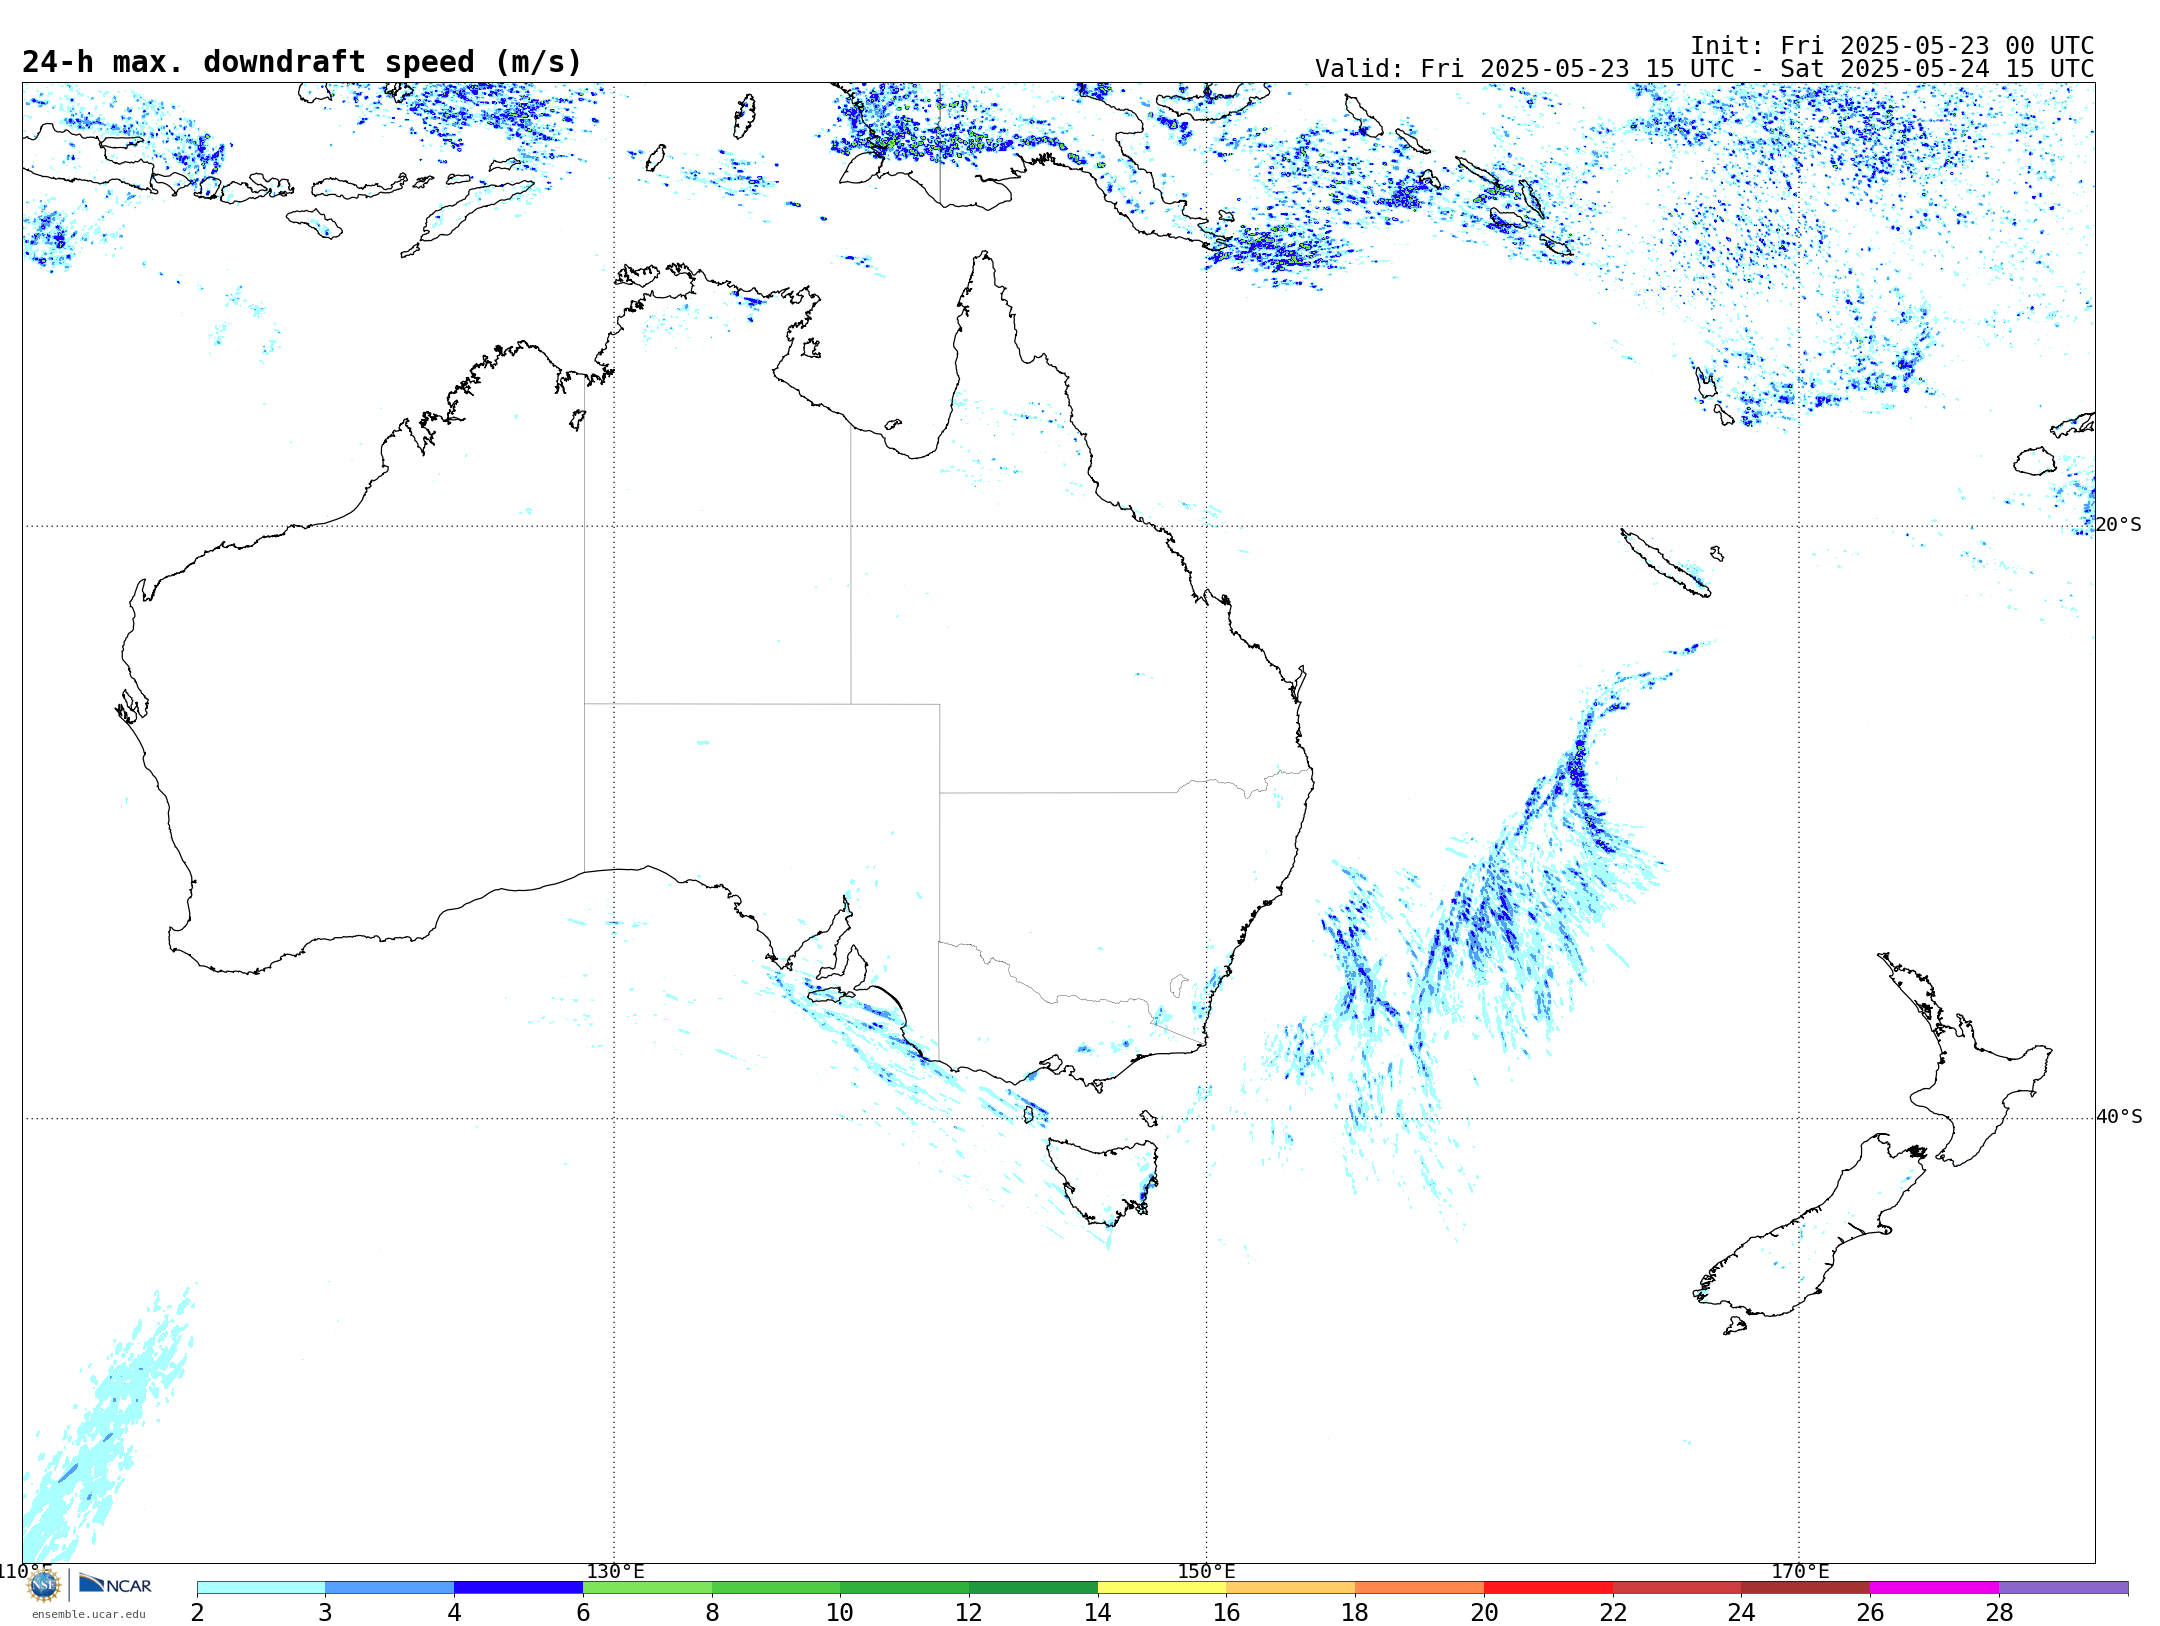Image resolution: width=2160 pixels, height=1626 pixels.
Task: Click the colorbar tick label '10'
Action: pos(840,1613)
